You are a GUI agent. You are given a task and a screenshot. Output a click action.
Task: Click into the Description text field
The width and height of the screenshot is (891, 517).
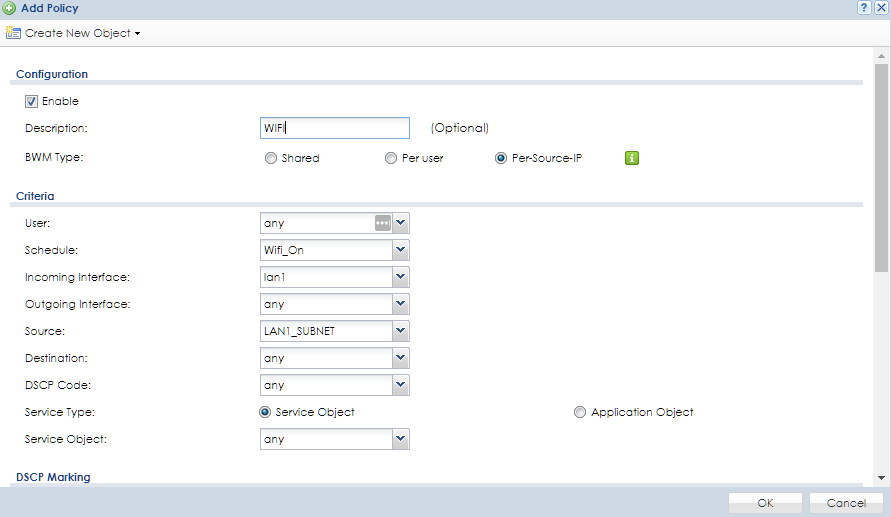click(x=334, y=128)
